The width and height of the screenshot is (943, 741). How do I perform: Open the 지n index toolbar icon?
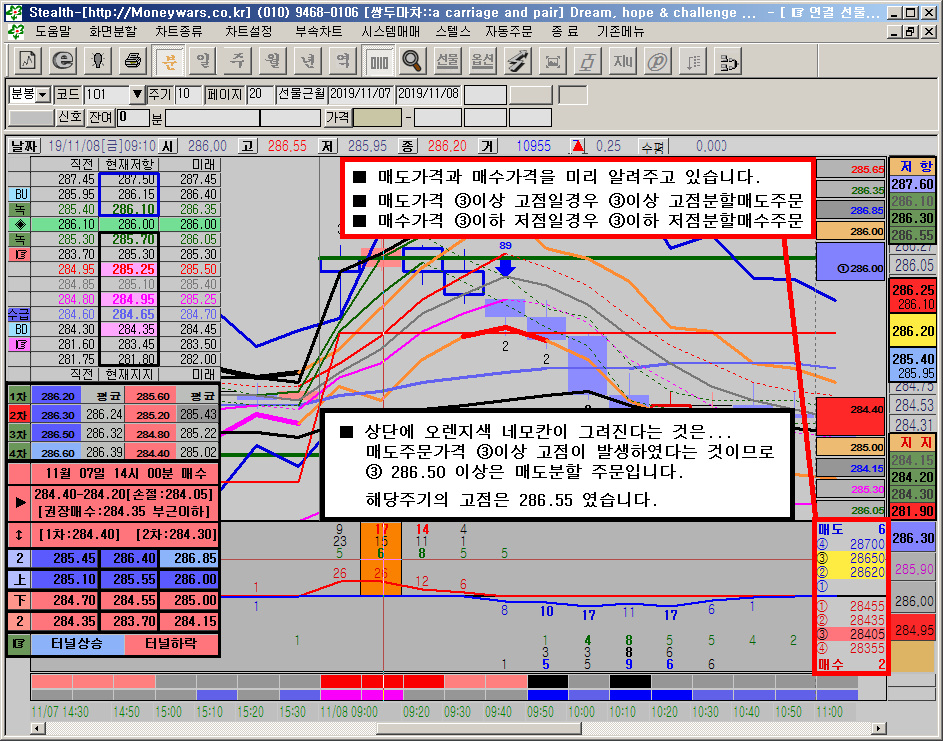pos(622,61)
